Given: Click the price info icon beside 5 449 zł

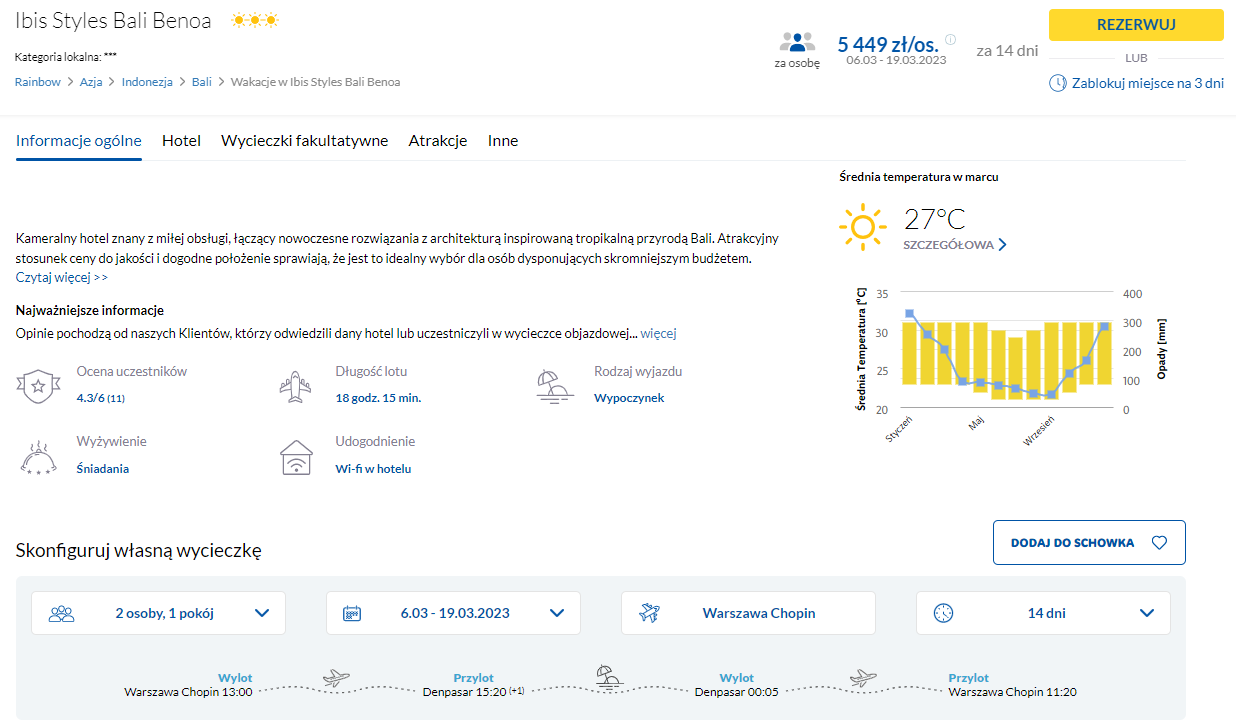Looking at the screenshot, I should 950,40.
